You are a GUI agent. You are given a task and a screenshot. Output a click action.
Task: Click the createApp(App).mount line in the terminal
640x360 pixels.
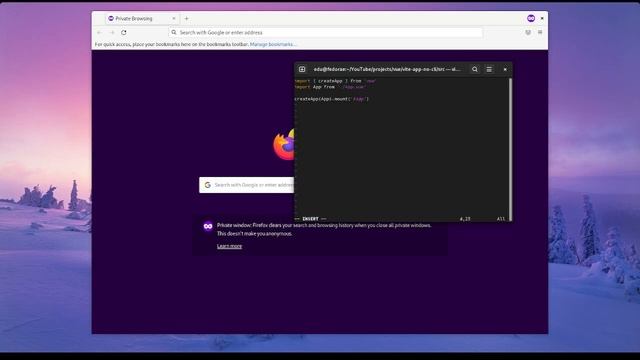pos(331,99)
